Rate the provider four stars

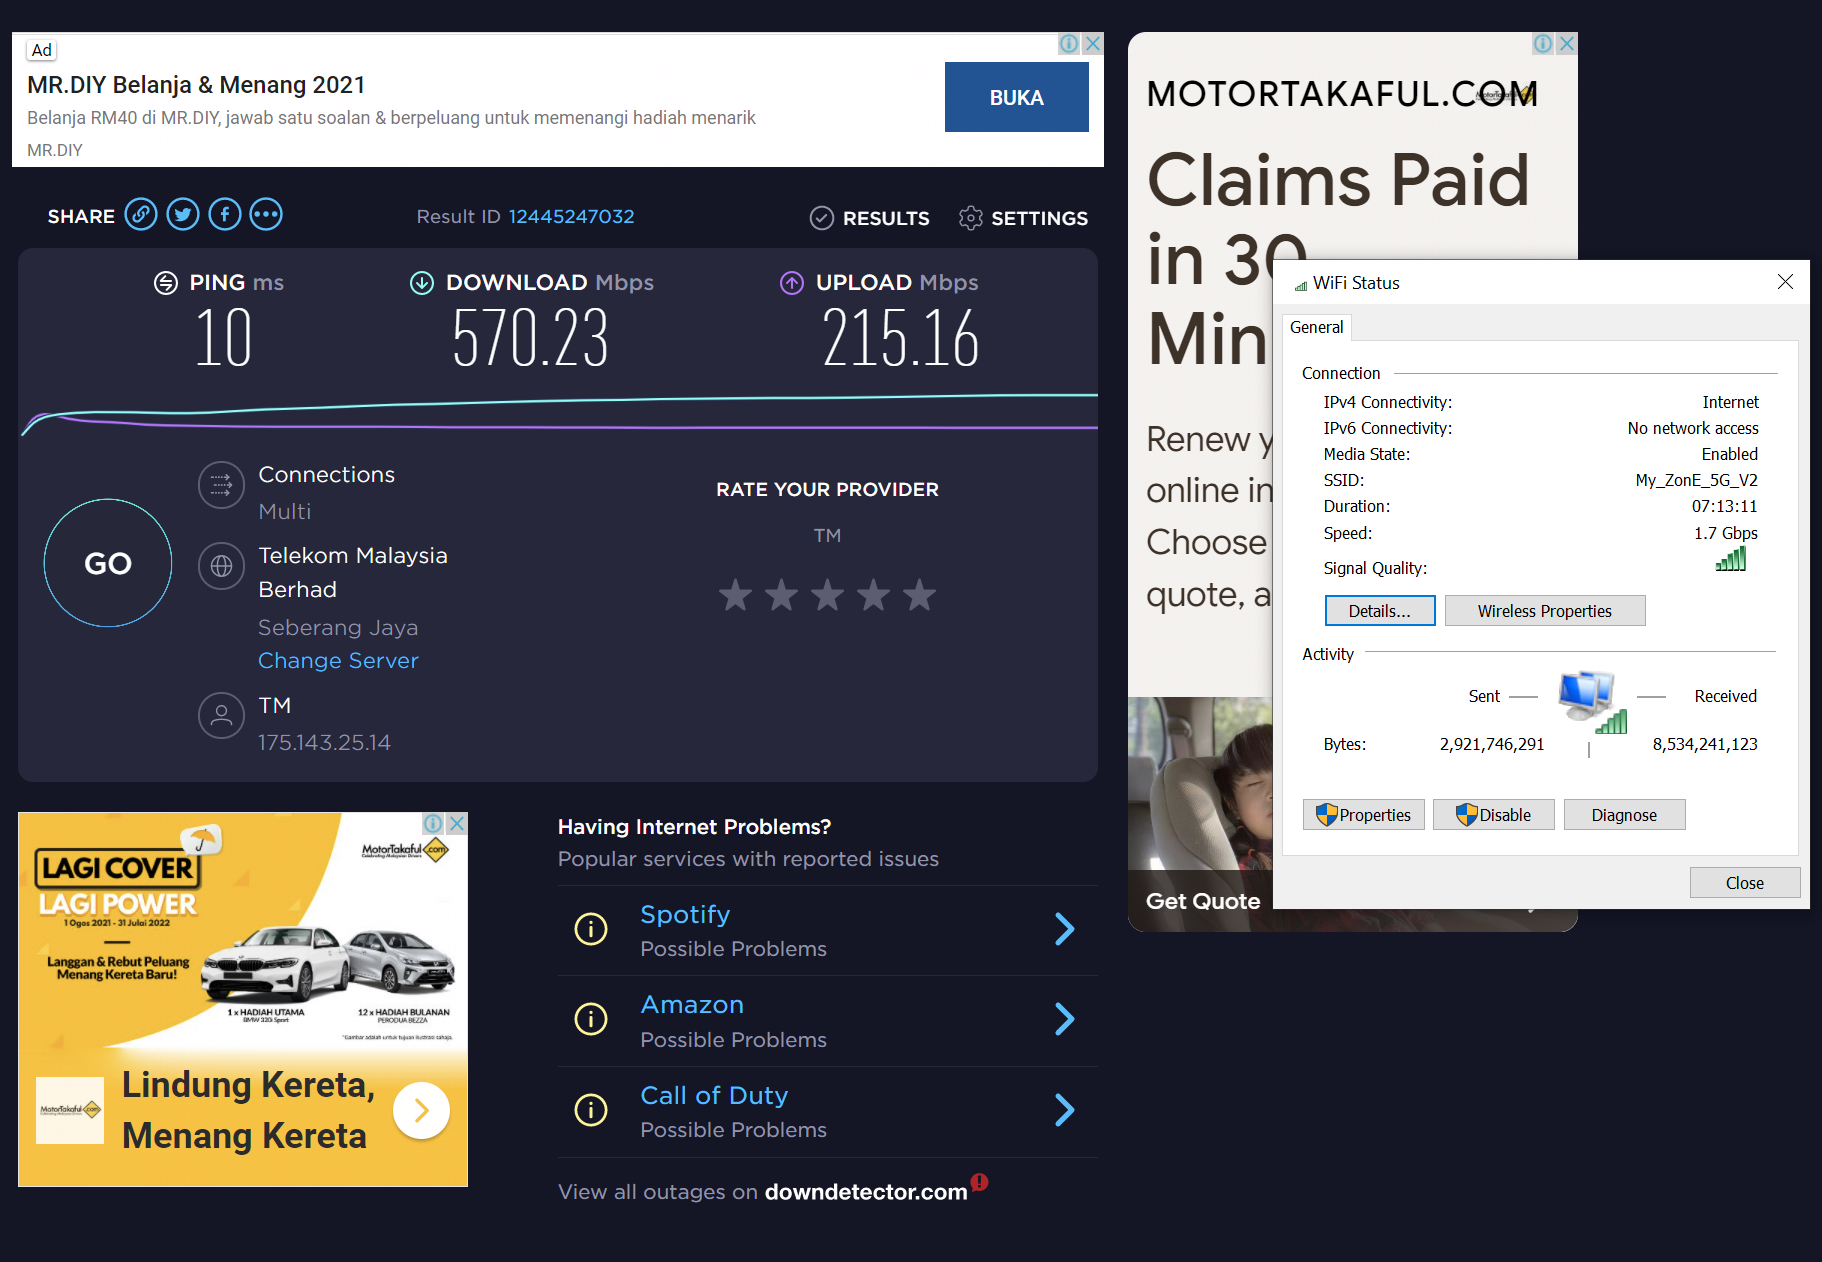tap(873, 595)
